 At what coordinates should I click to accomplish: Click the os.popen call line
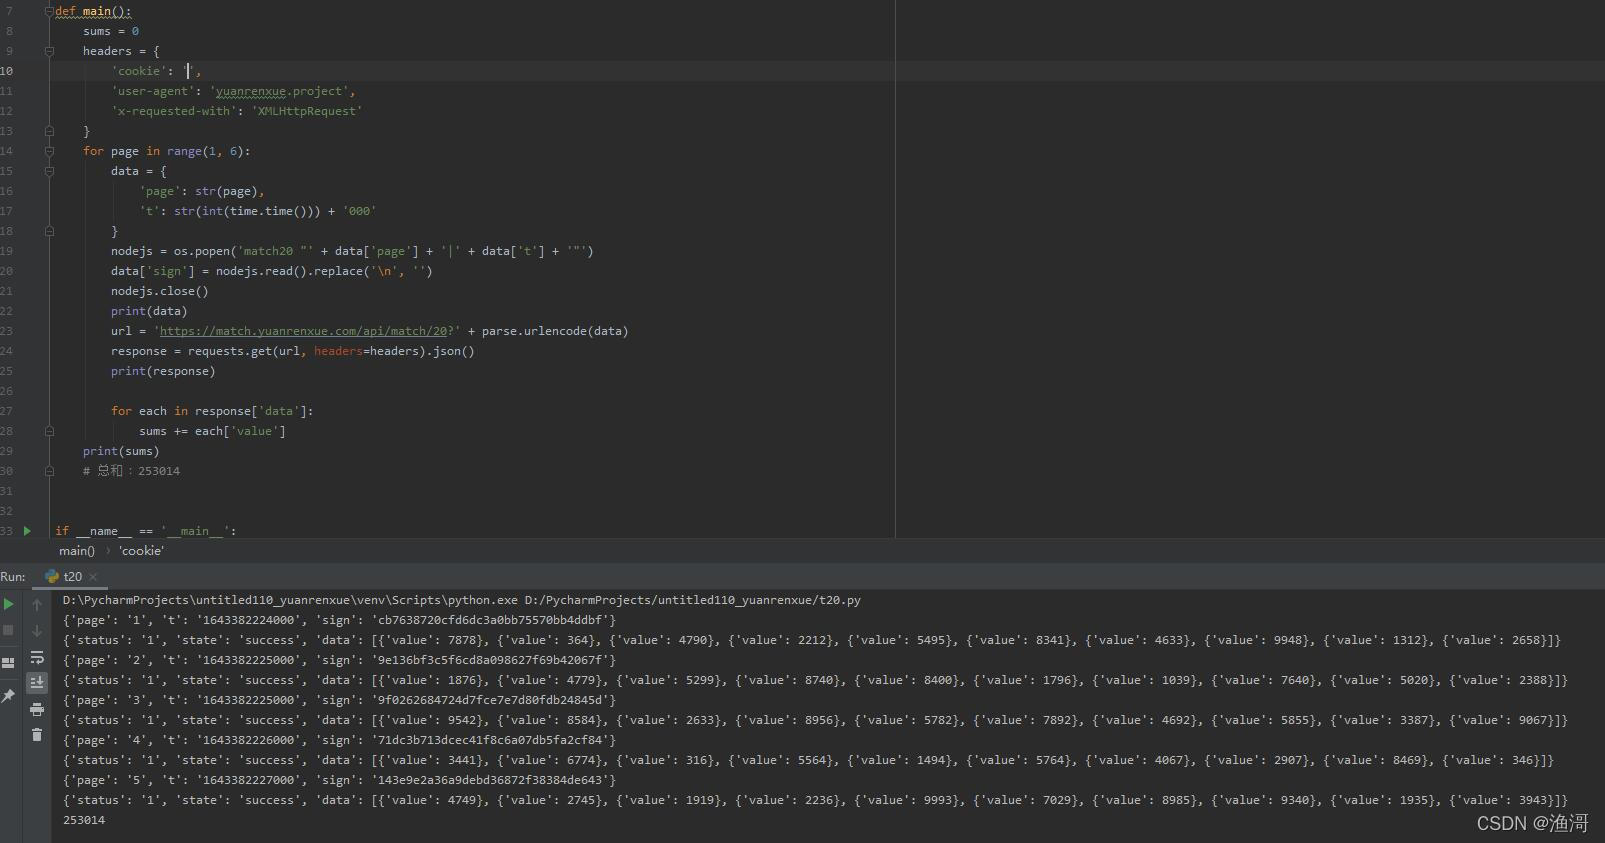(352, 251)
